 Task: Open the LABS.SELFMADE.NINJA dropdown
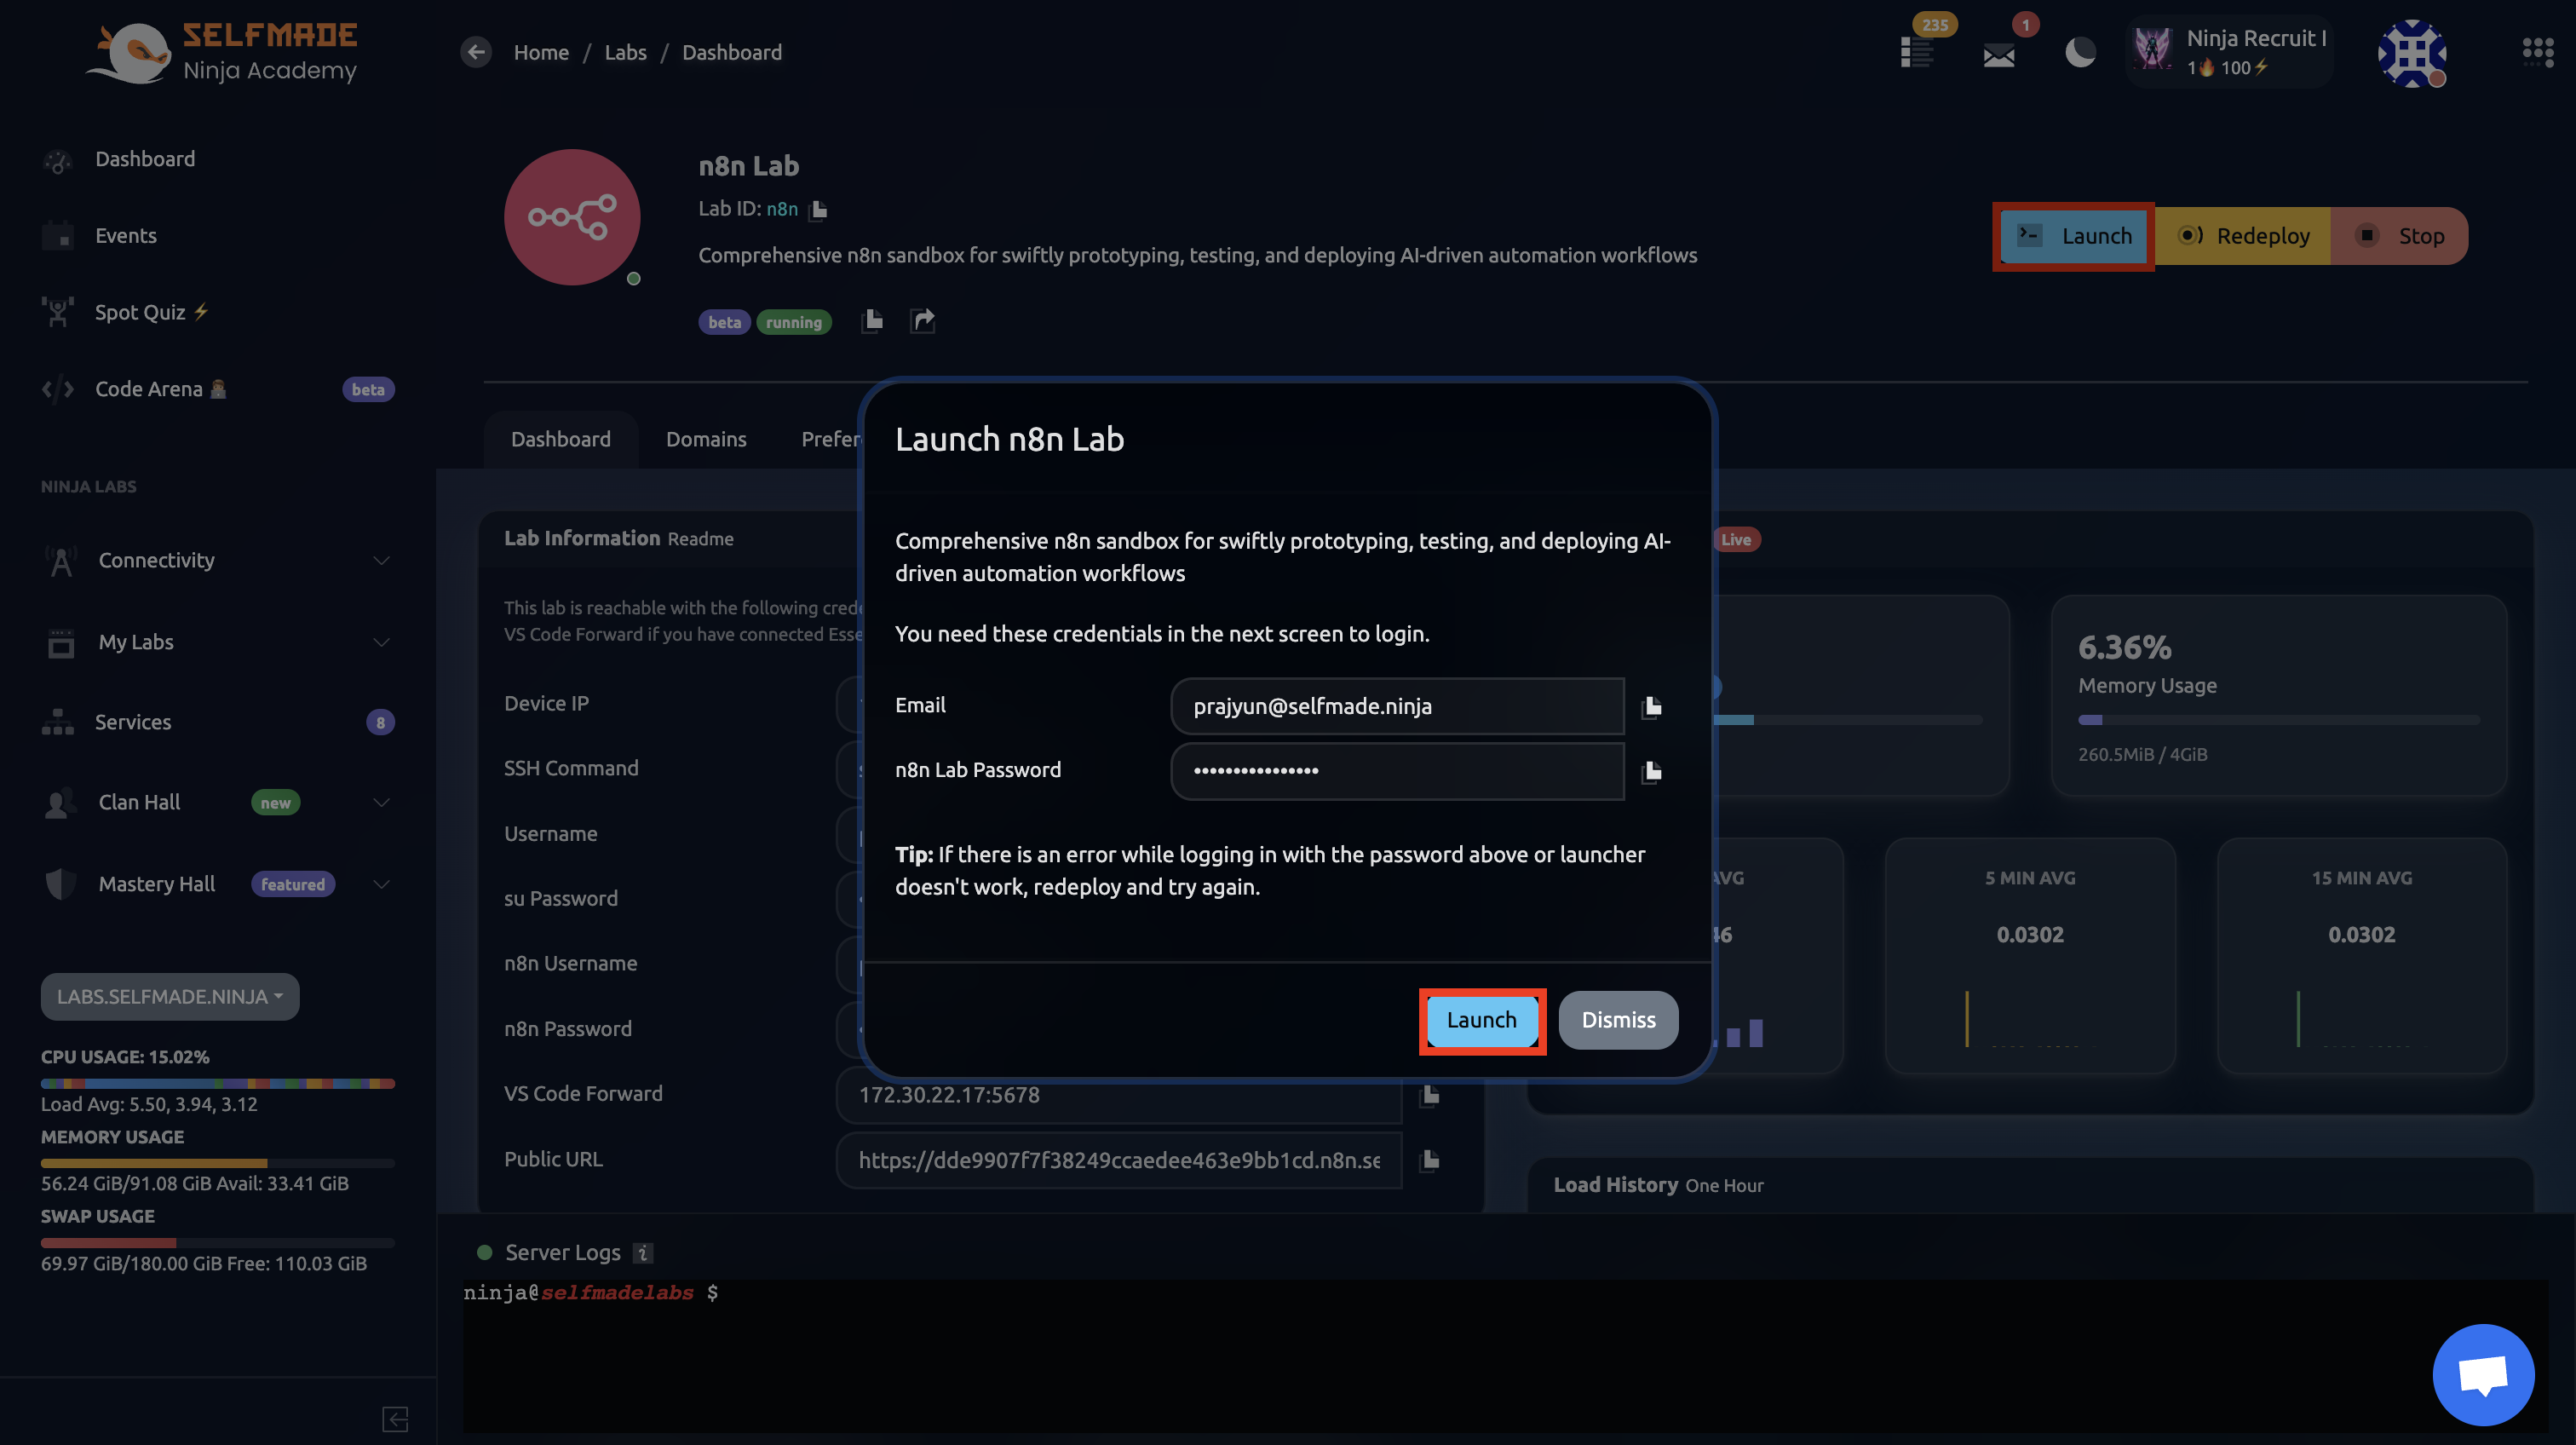170,997
